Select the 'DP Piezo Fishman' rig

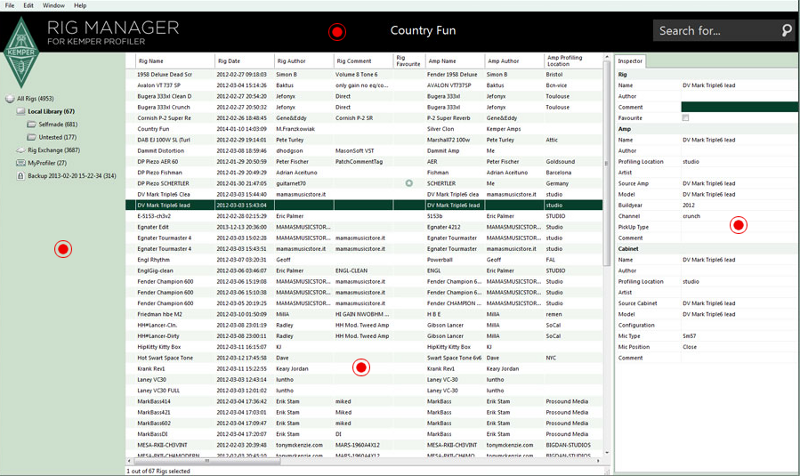[x=364, y=172]
